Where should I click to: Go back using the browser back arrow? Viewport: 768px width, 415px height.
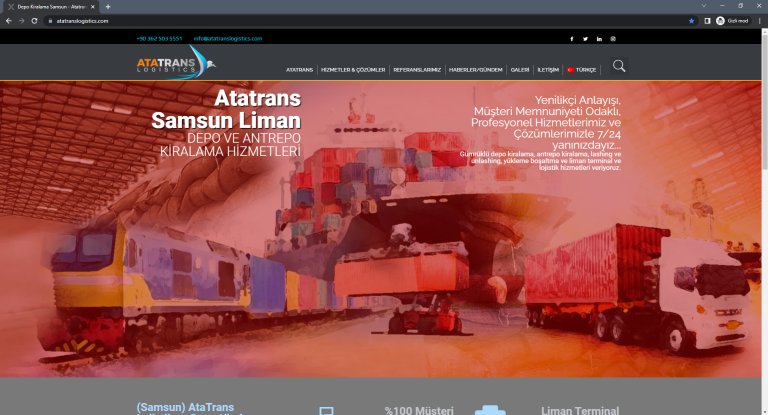tap(8, 21)
